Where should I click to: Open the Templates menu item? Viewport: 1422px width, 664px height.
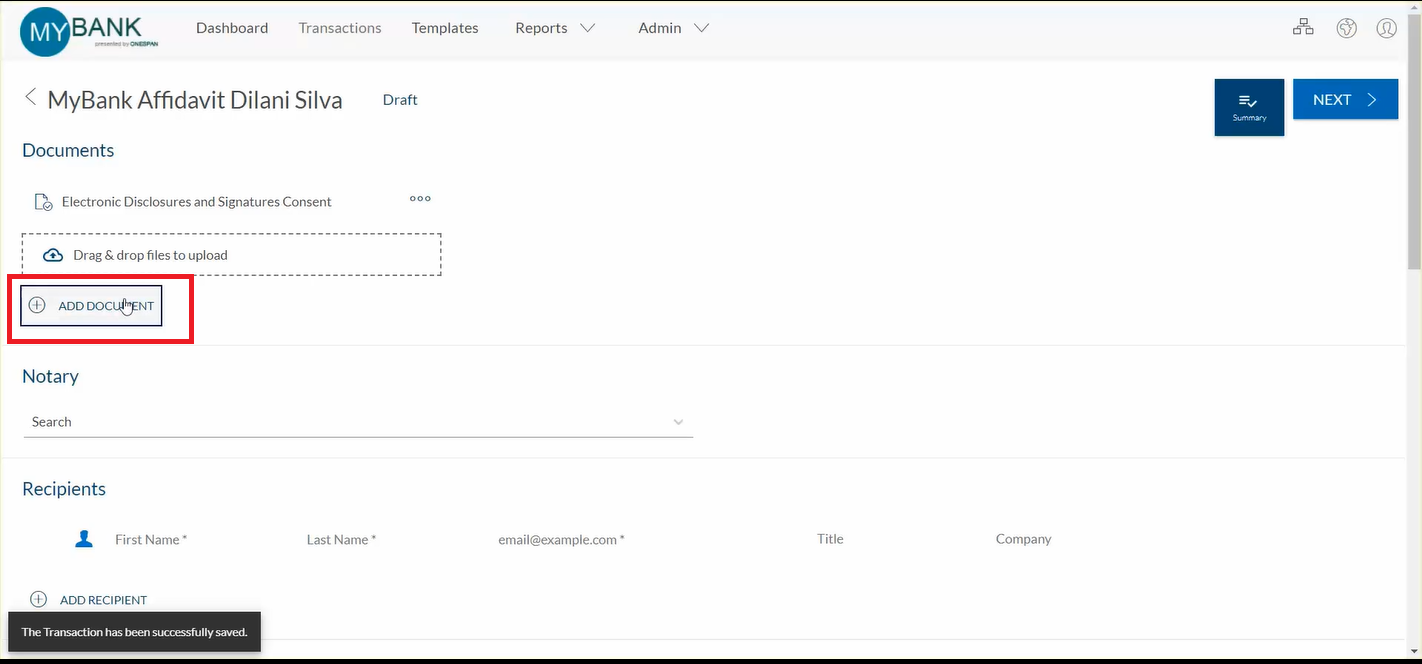click(444, 28)
